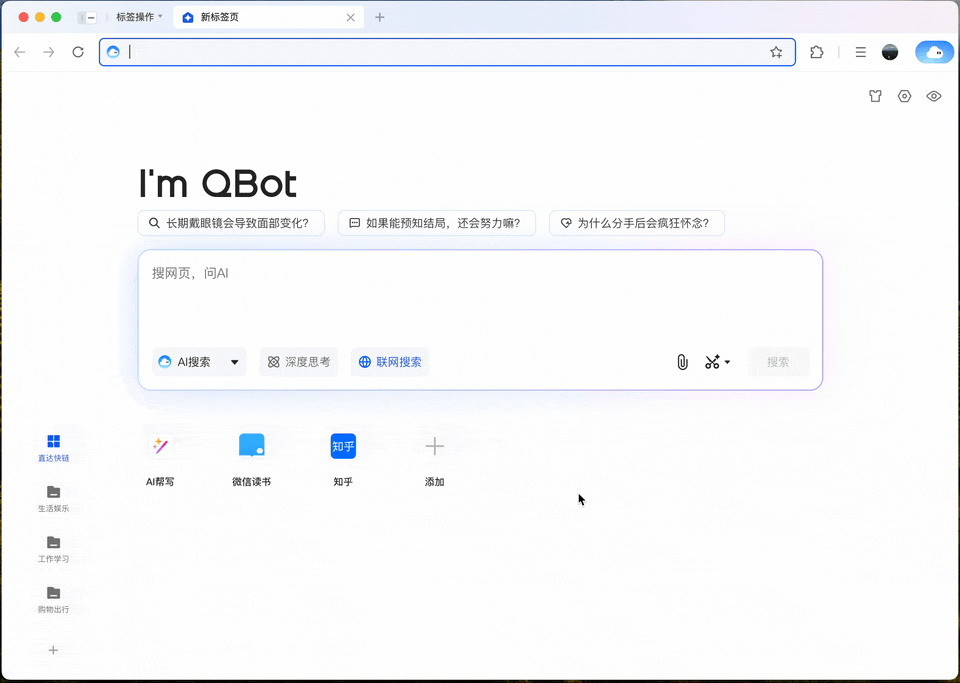This screenshot has width=960, height=683.
Task: Click the suggestion 长期戴眼镜会导致面部变化?
Action: click(232, 222)
